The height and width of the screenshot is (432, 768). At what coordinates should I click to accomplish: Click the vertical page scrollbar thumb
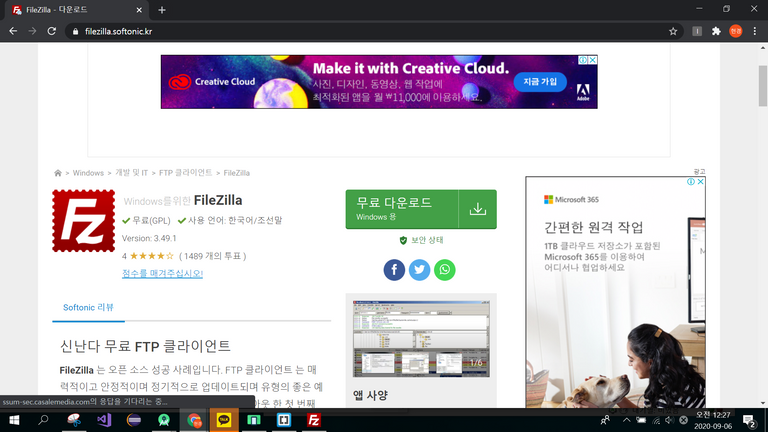(x=763, y=86)
